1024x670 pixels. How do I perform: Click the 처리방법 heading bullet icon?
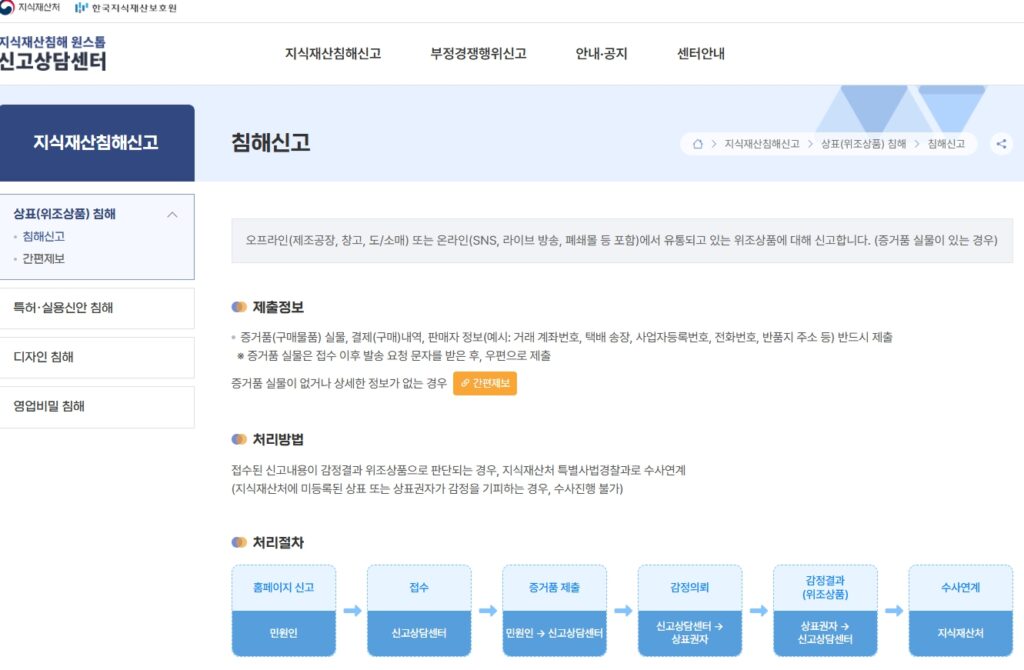coord(239,439)
